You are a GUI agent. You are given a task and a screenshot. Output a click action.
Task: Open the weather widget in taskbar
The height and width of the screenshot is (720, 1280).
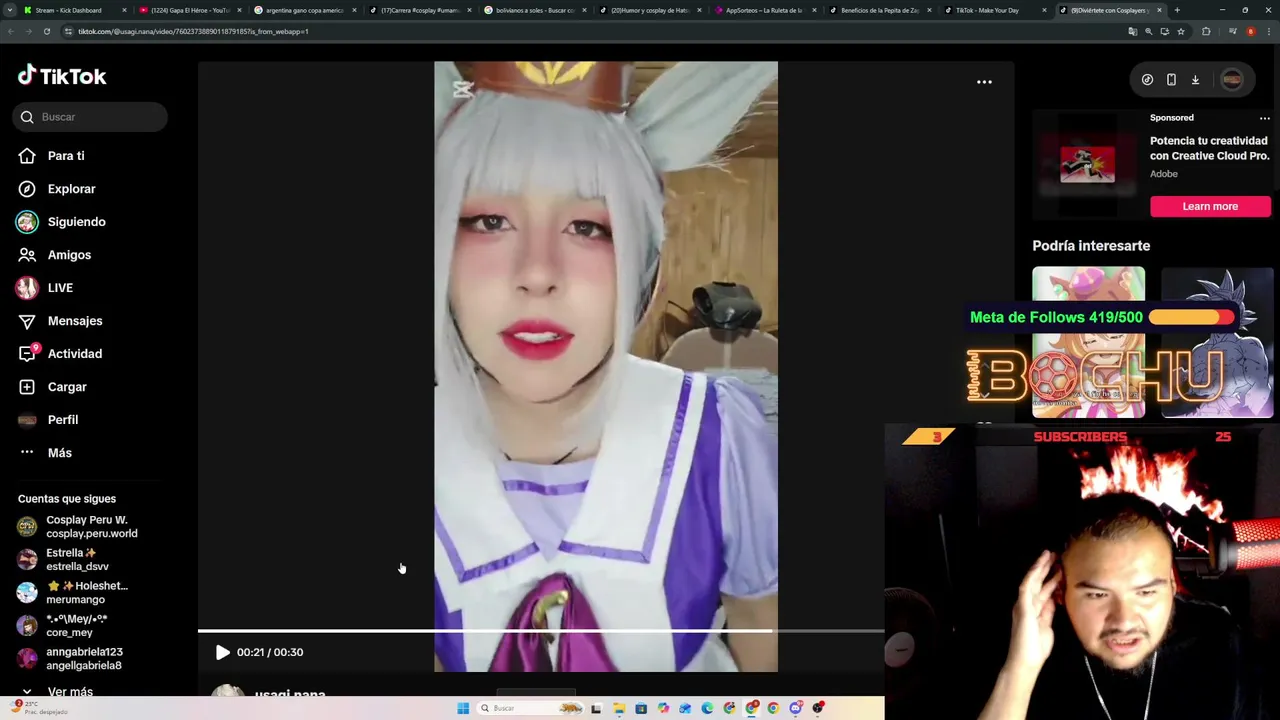[40, 707]
